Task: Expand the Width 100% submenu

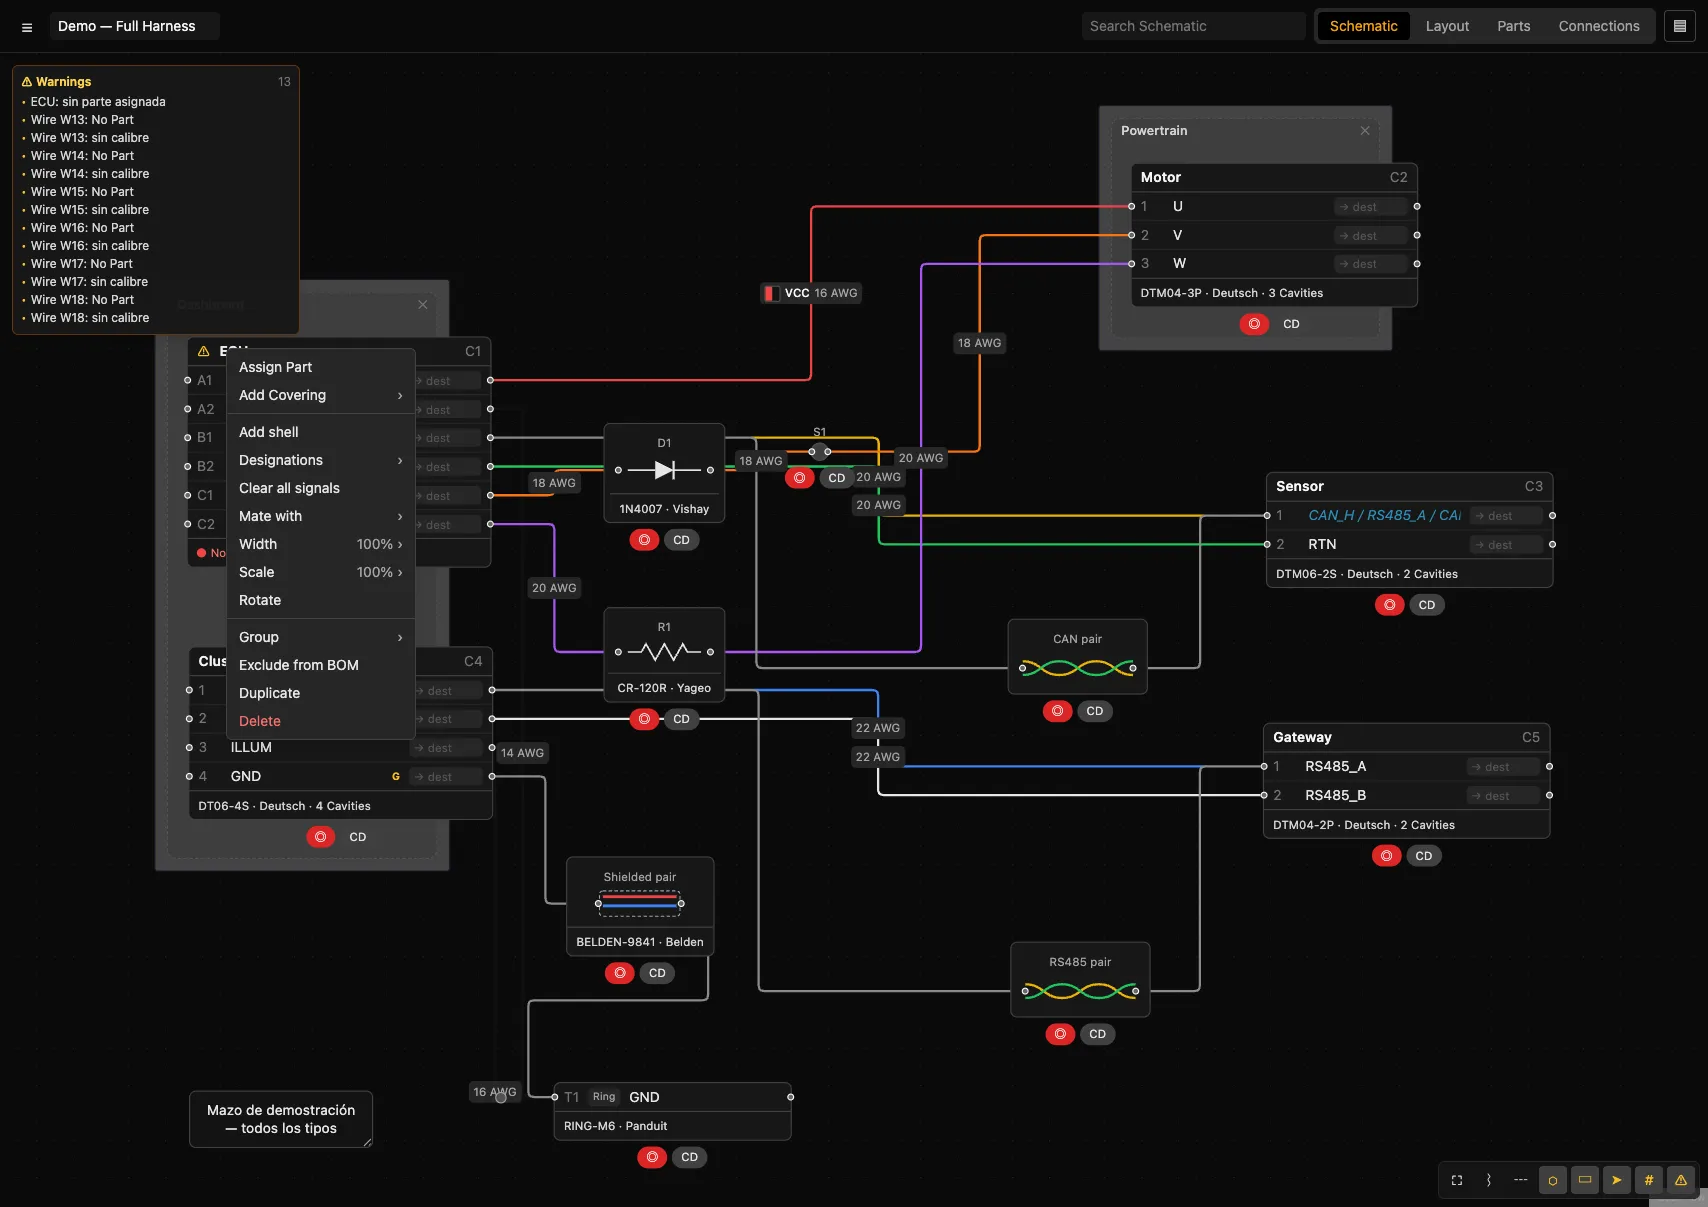Action: pos(321,544)
